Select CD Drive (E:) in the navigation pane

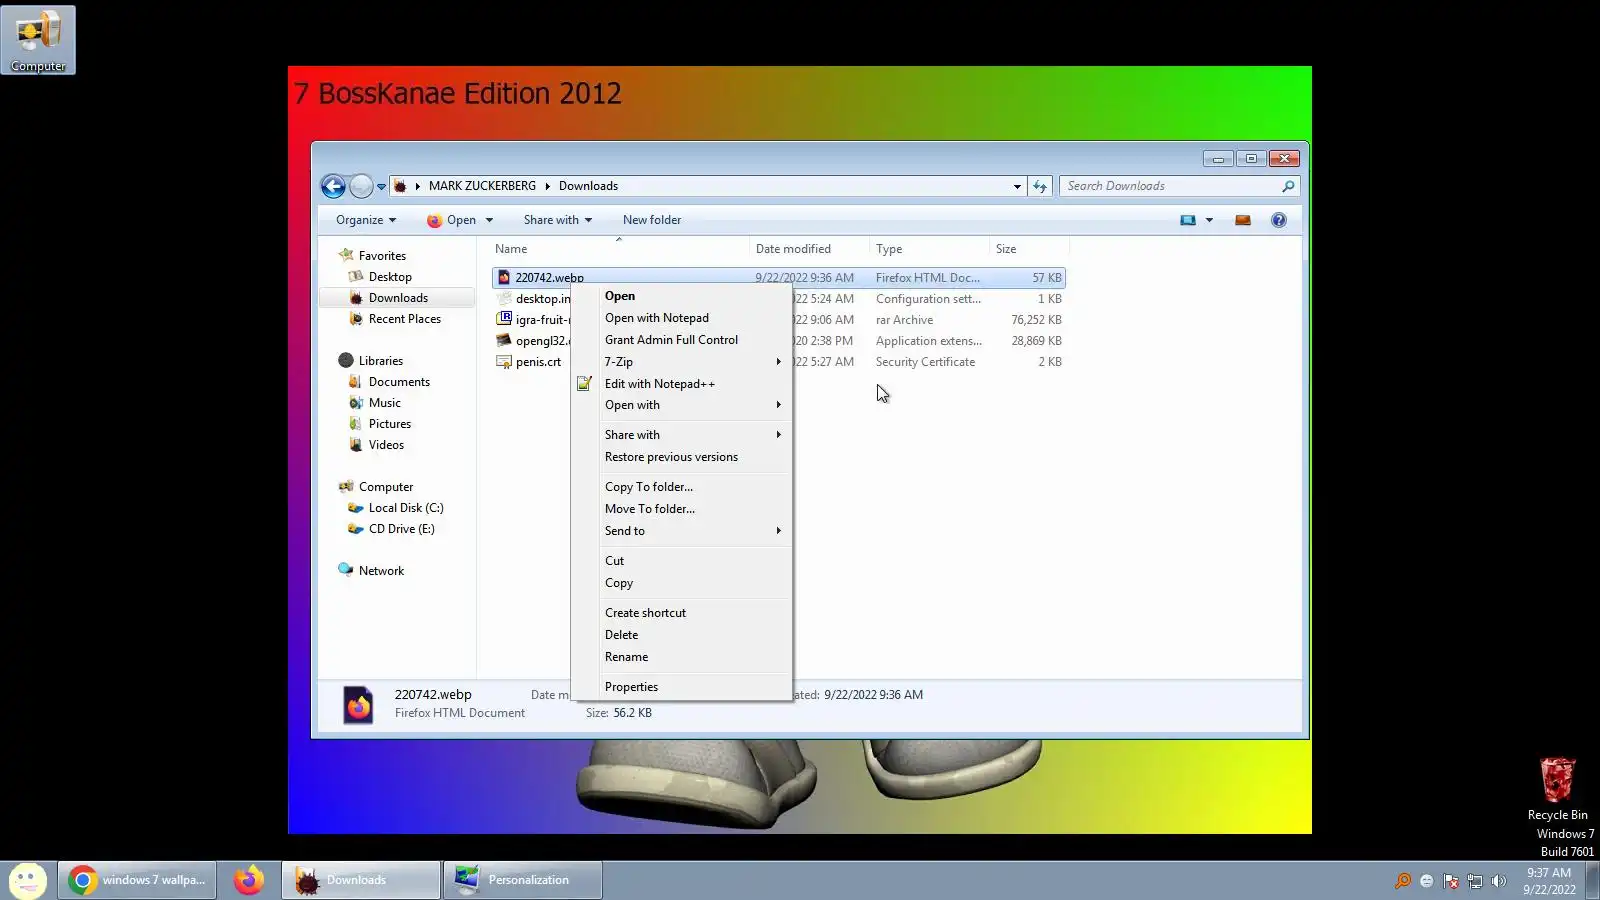[402, 529]
